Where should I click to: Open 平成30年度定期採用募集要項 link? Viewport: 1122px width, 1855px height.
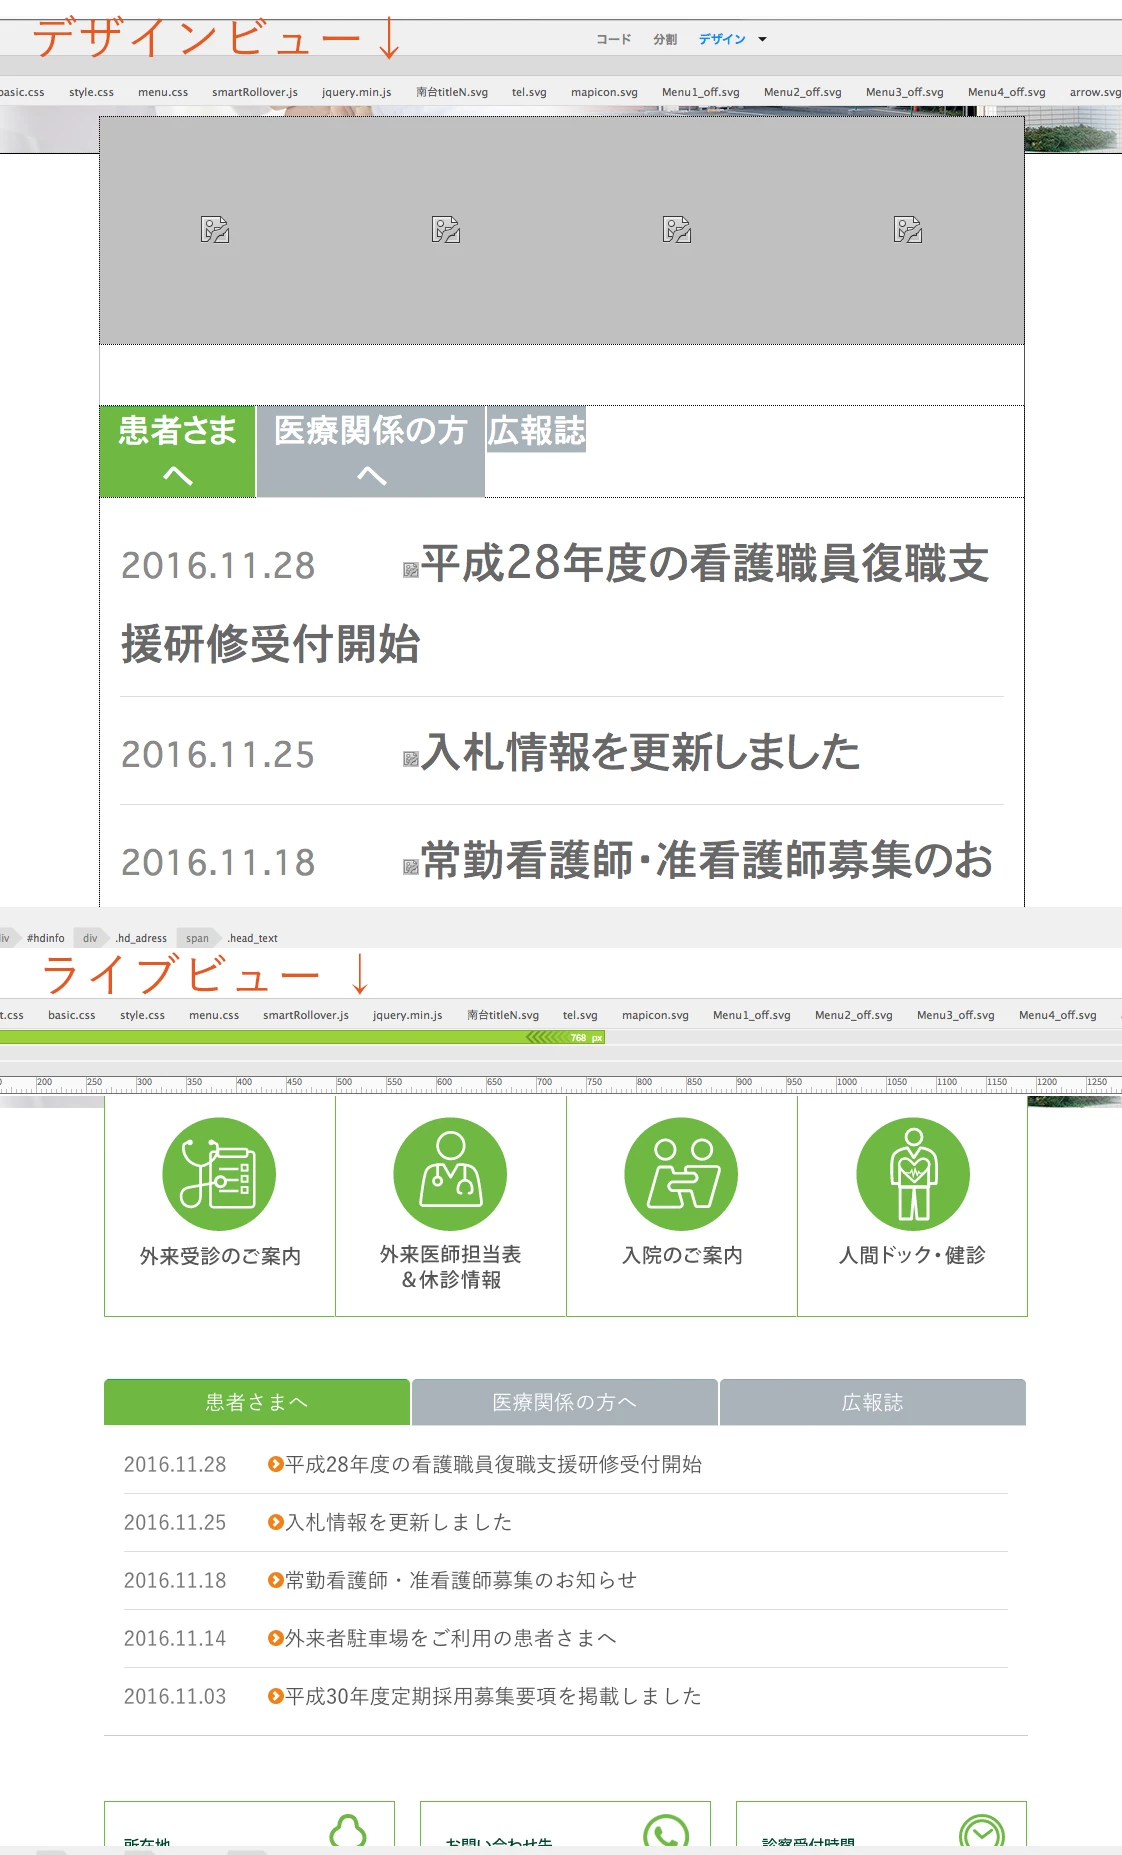pyautogui.click(x=494, y=1696)
